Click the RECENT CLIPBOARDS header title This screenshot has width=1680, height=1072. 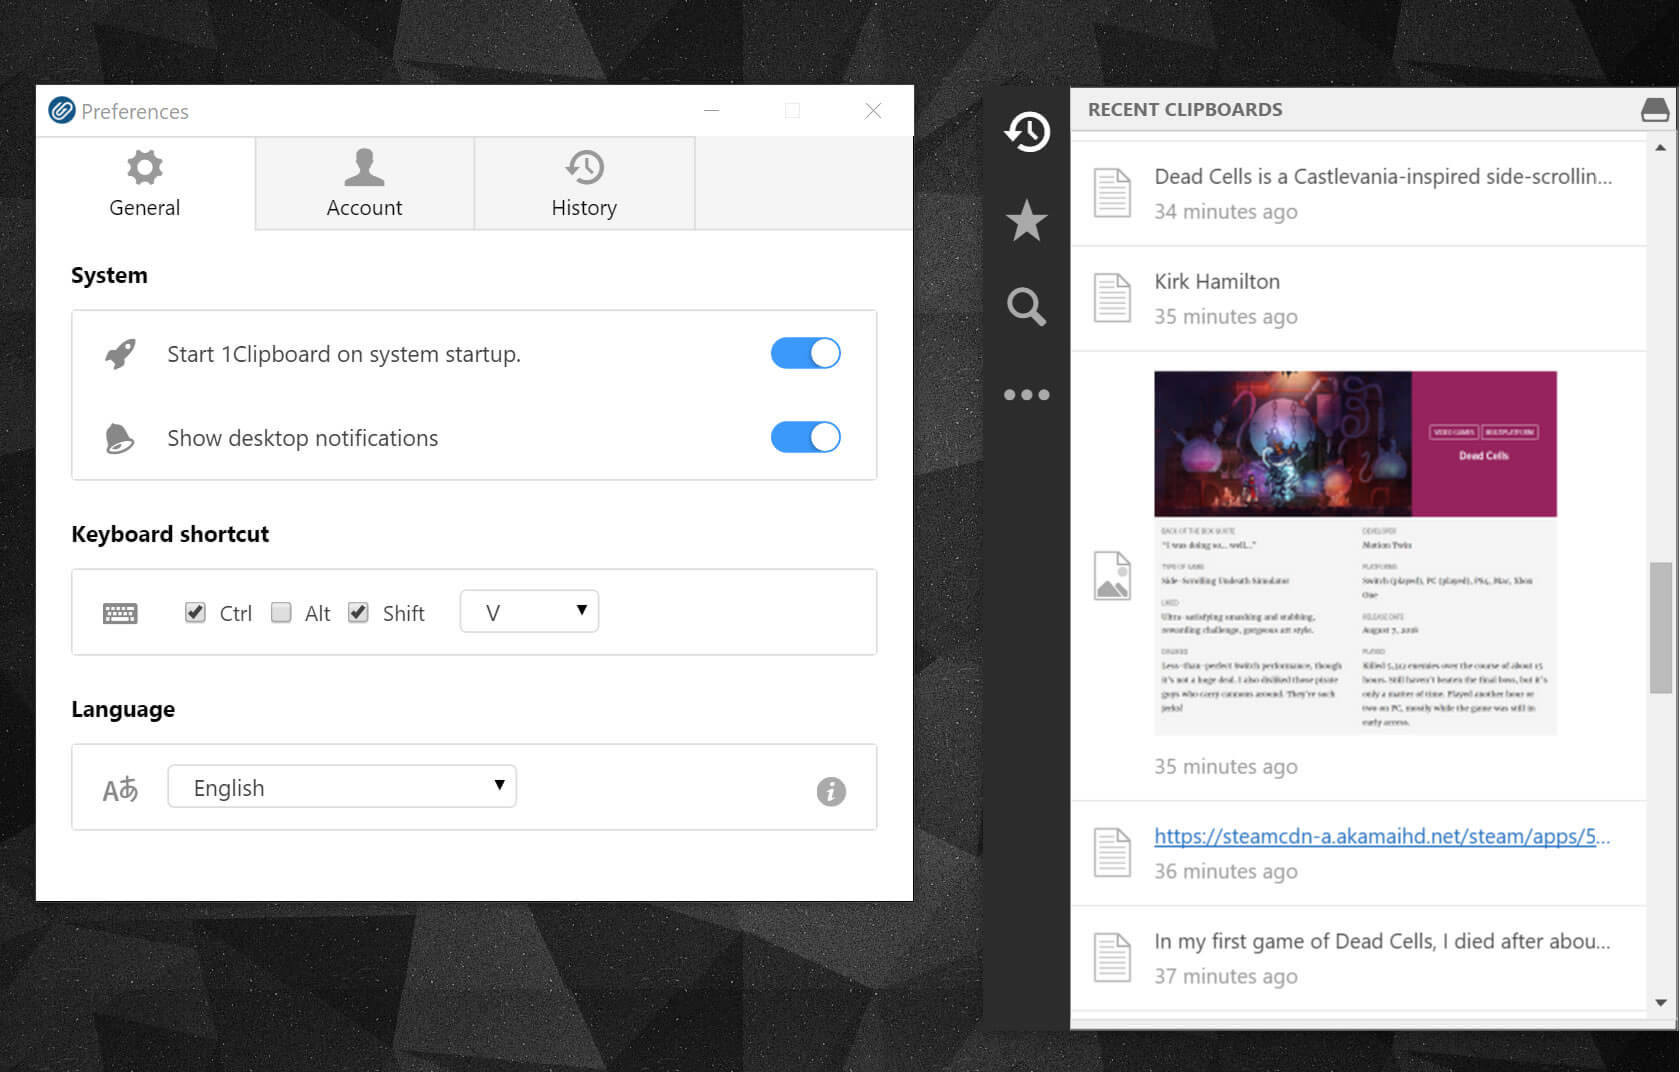(1185, 109)
